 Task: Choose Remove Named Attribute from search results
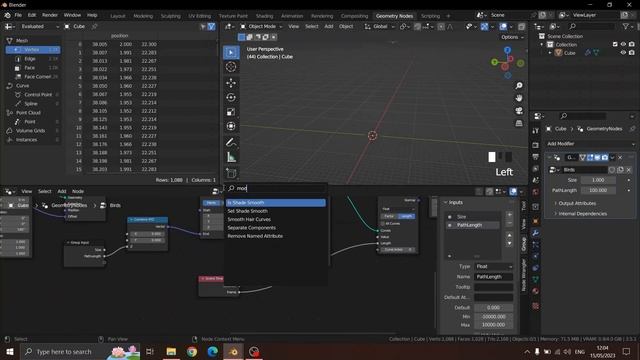pyautogui.click(x=276, y=236)
